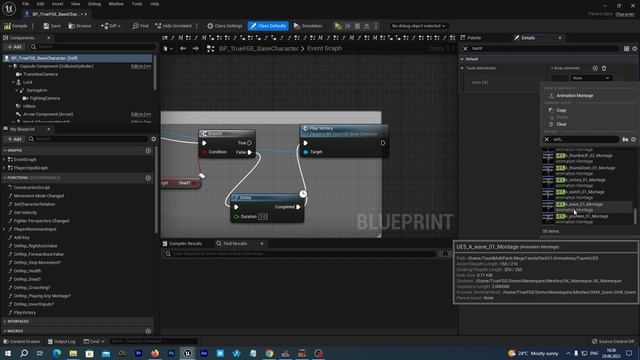Screen dimensions: 640x360
Task: Click the Event Graph breadcrumb
Action: 324,49
